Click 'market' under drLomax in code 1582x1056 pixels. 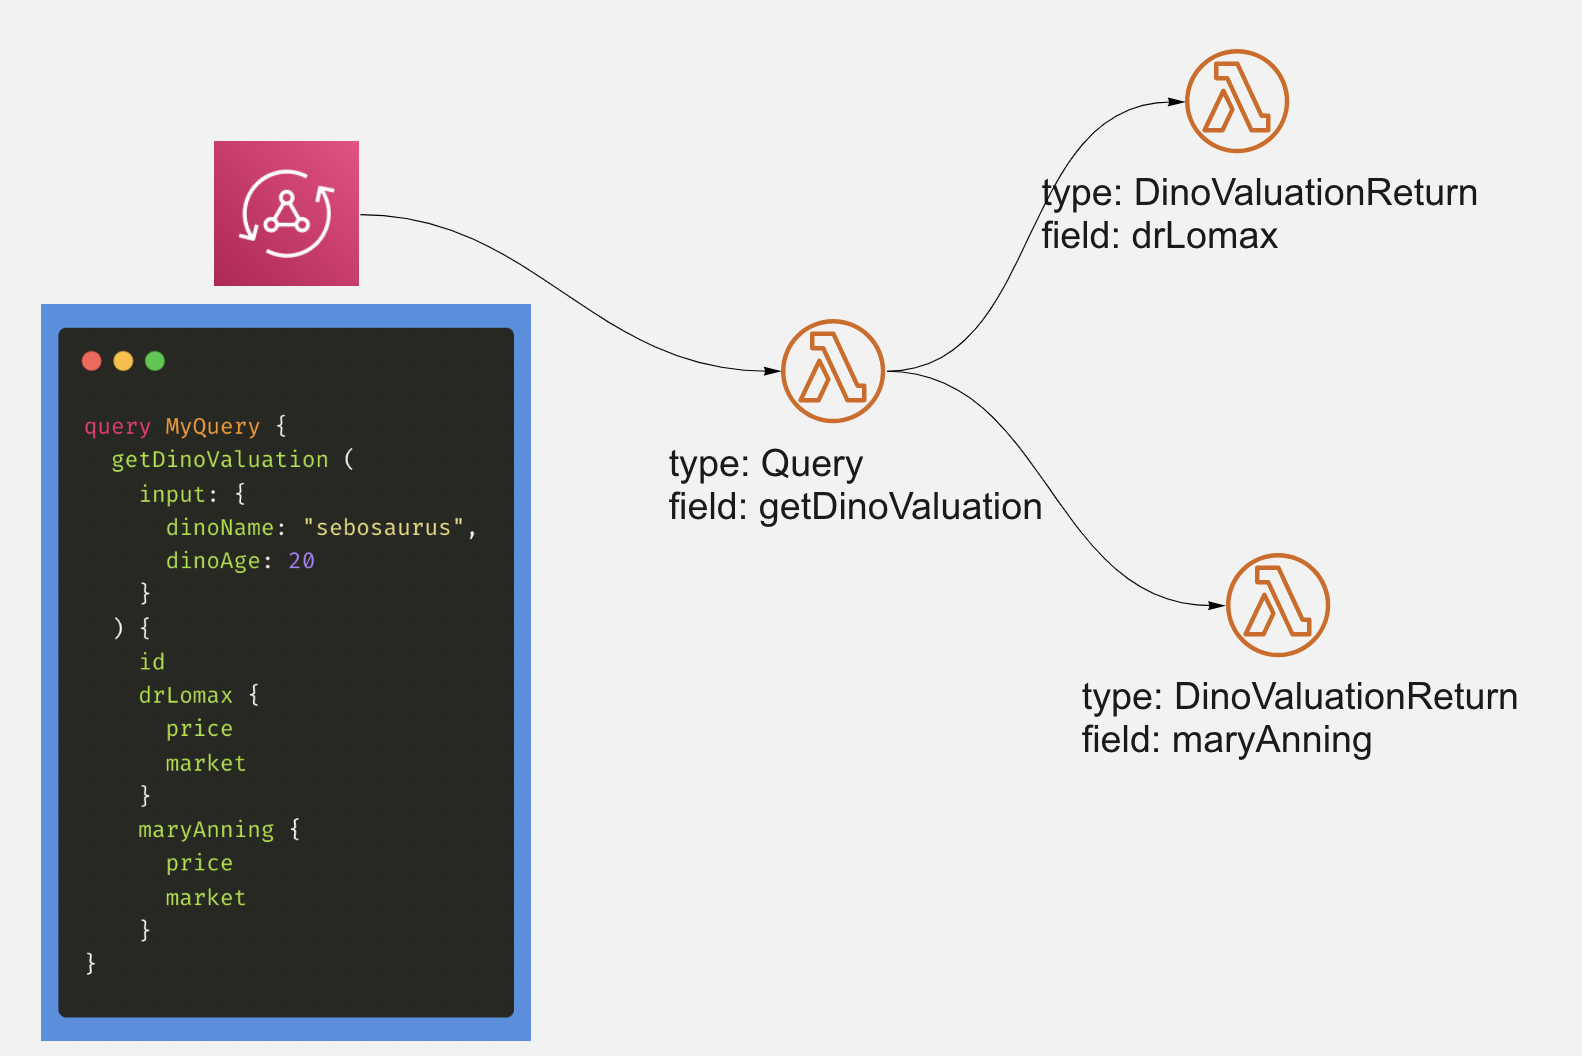coord(206,763)
